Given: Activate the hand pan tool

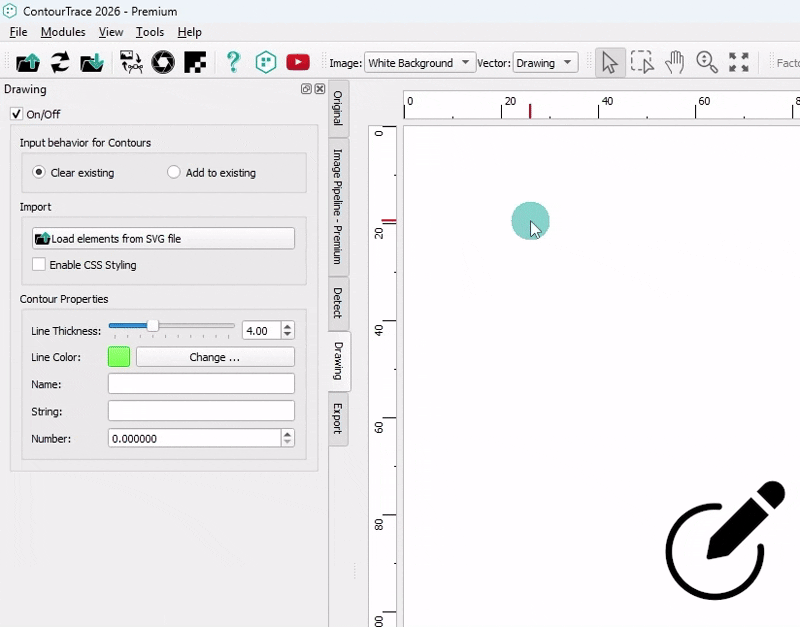Looking at the screenshot, I should pos(675,63).
